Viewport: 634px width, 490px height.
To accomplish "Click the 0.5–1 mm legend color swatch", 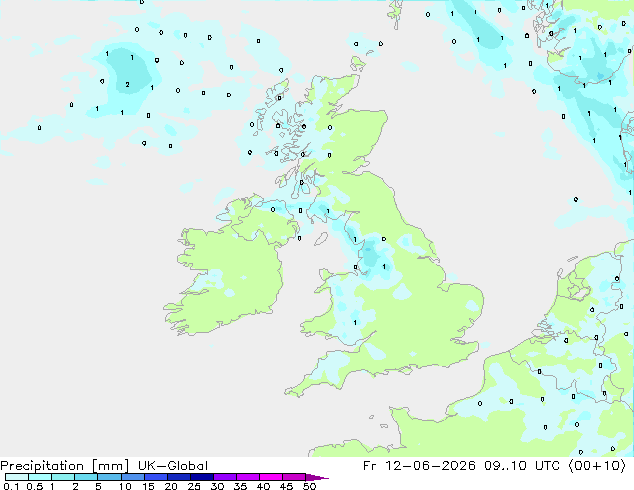I will point(40,477).
